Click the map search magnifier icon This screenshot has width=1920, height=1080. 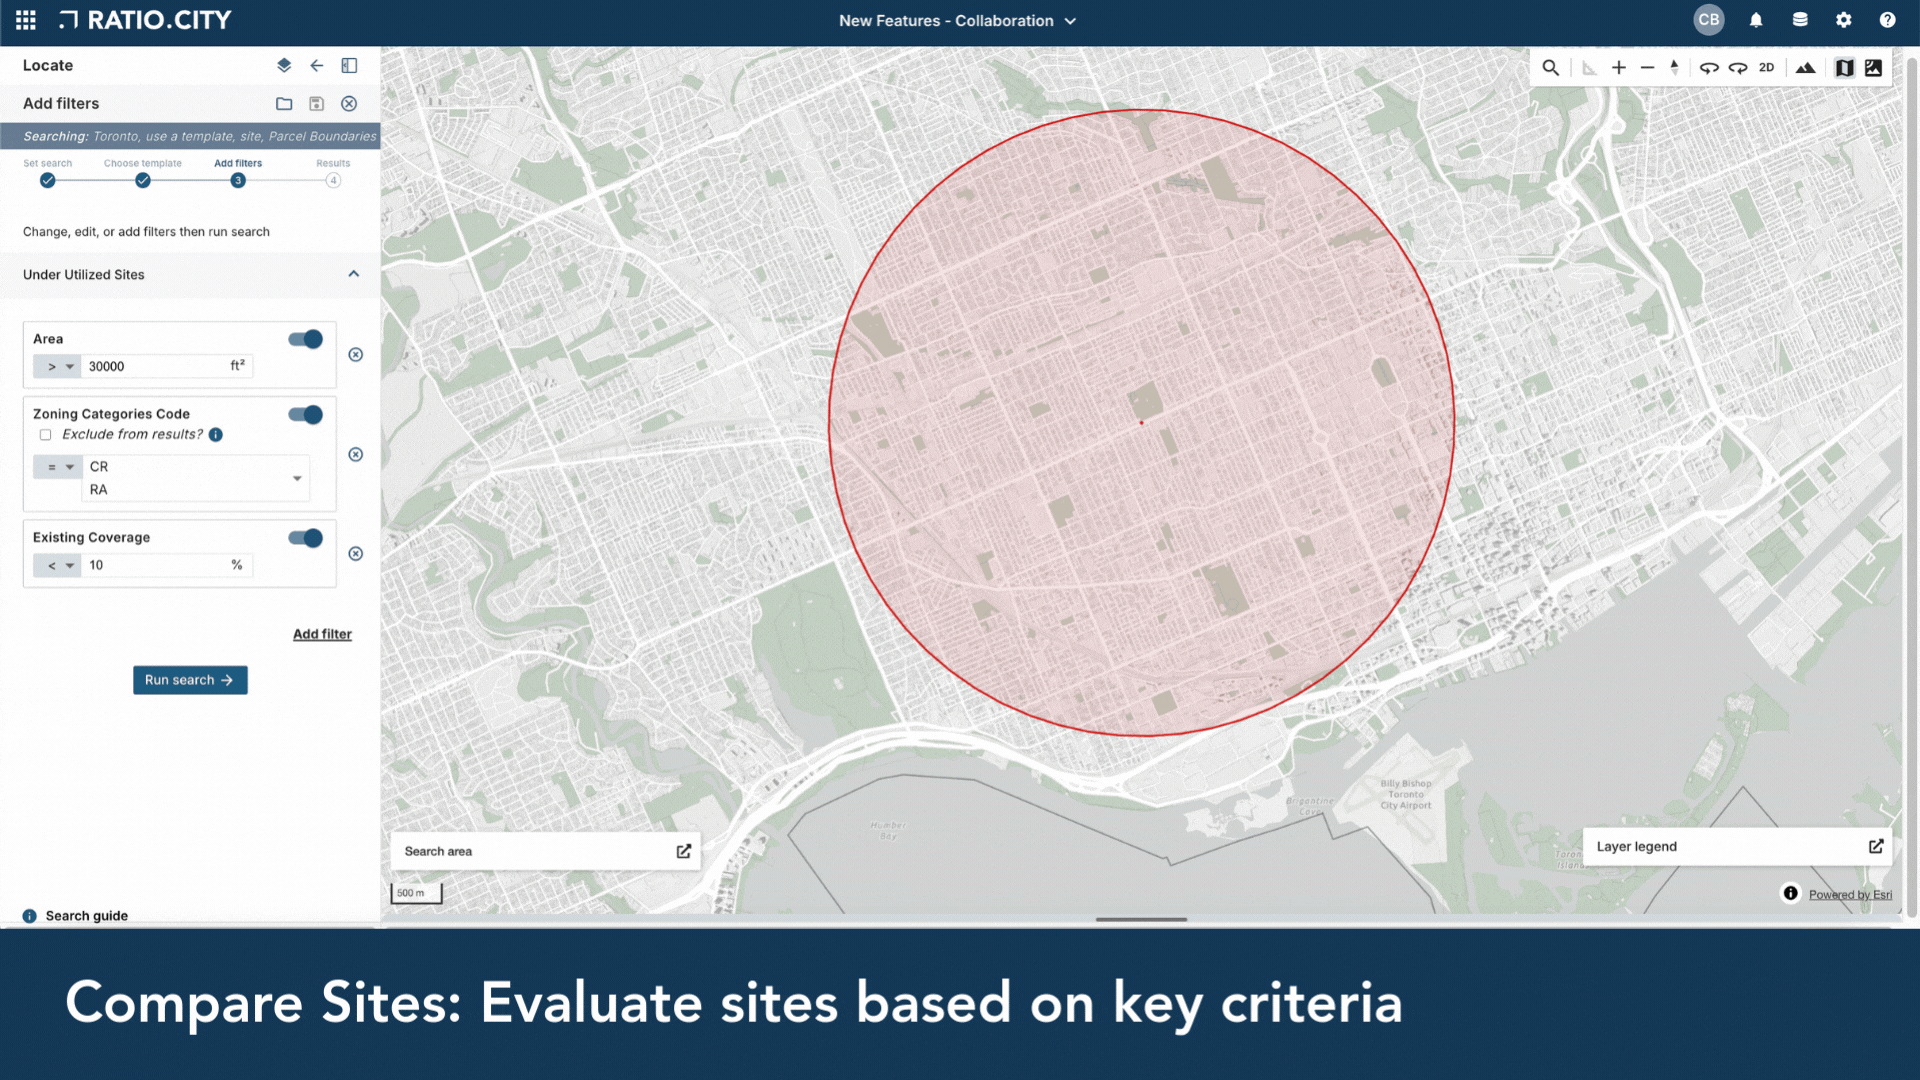[1550, 68]
